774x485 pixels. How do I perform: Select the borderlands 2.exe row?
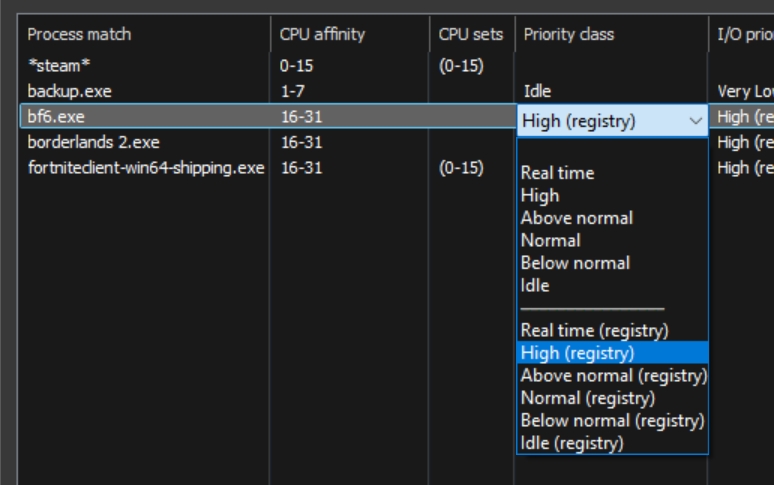point(93,142)
